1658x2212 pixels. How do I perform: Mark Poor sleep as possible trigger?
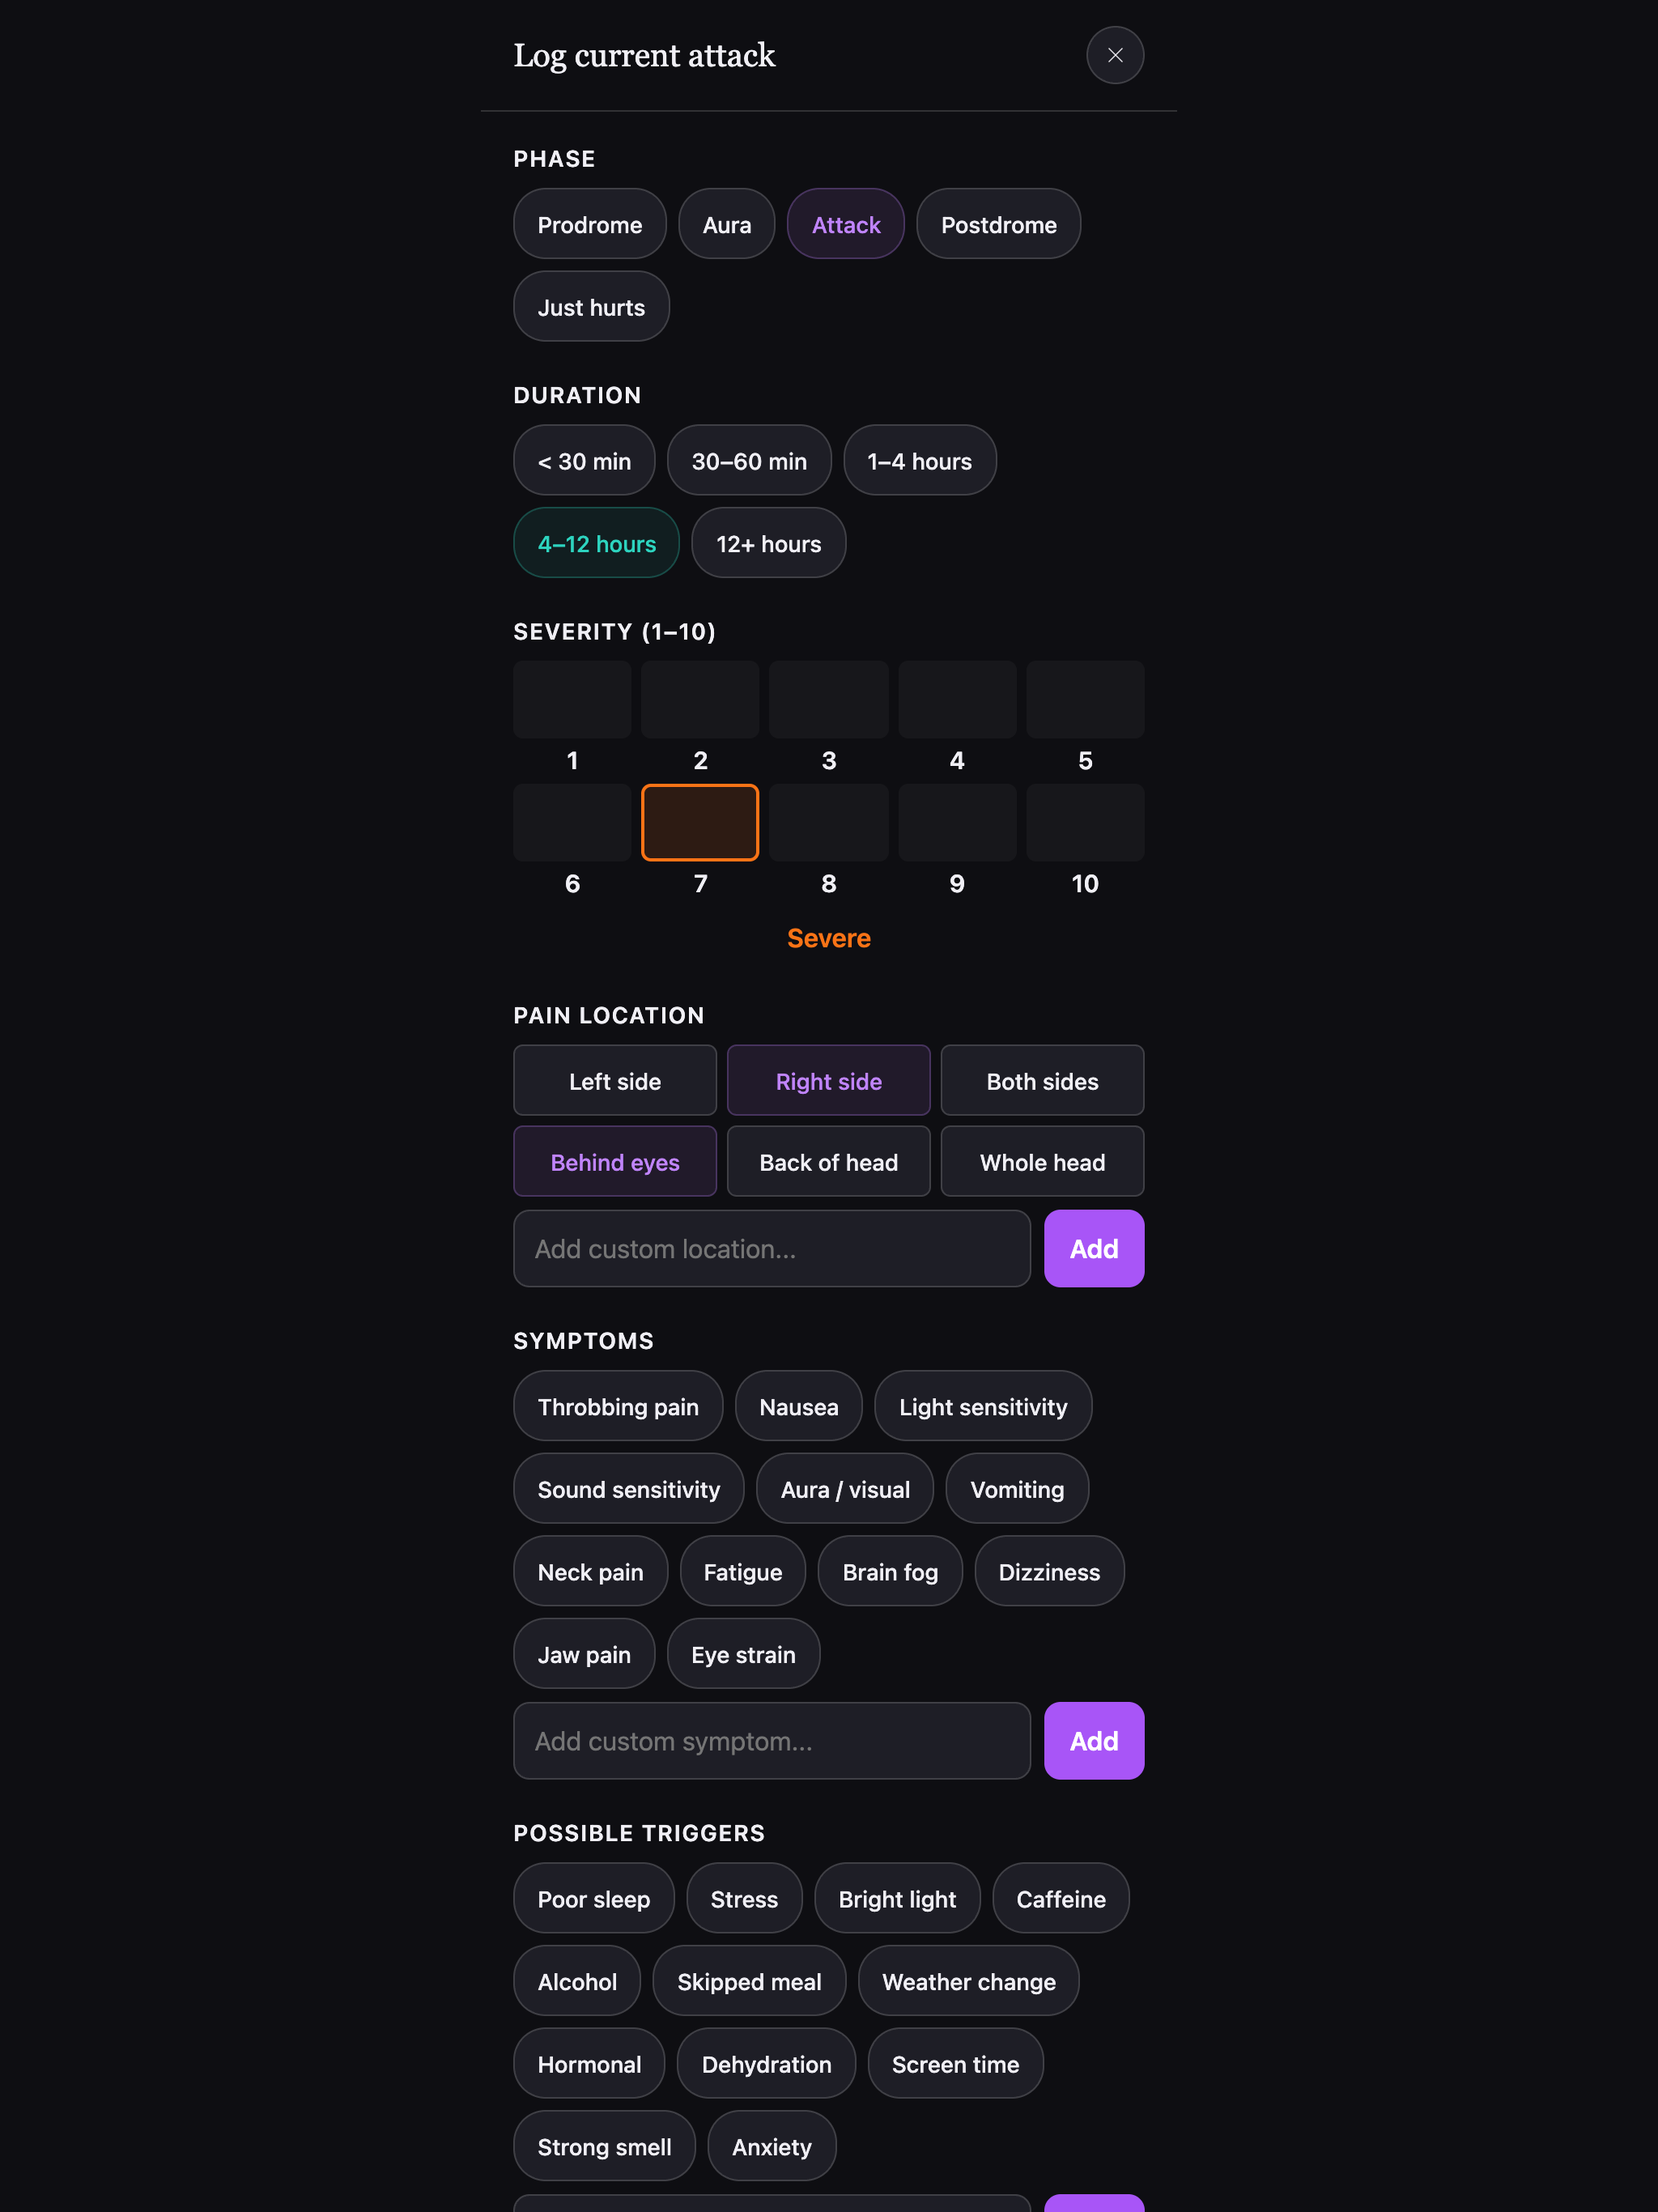(x=594, y=1898)
